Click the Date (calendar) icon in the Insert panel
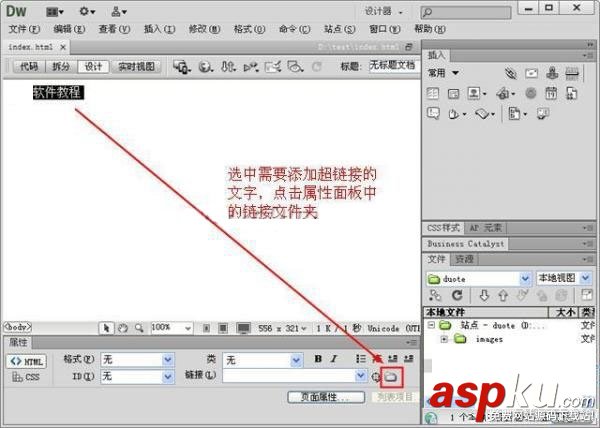The image size is (600, 428). [551, 93]
